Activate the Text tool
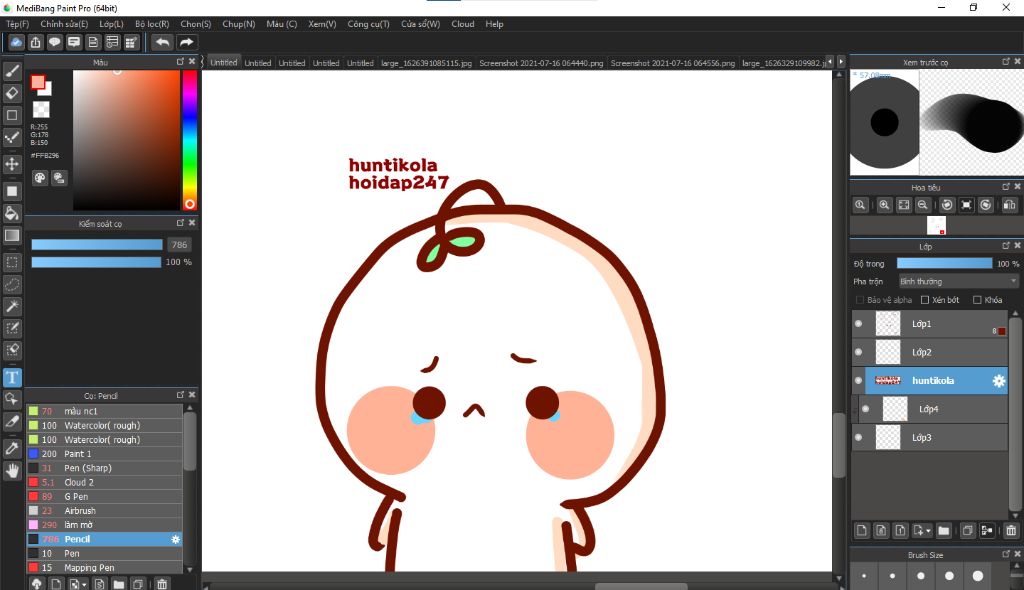 [x=12, y=378]
